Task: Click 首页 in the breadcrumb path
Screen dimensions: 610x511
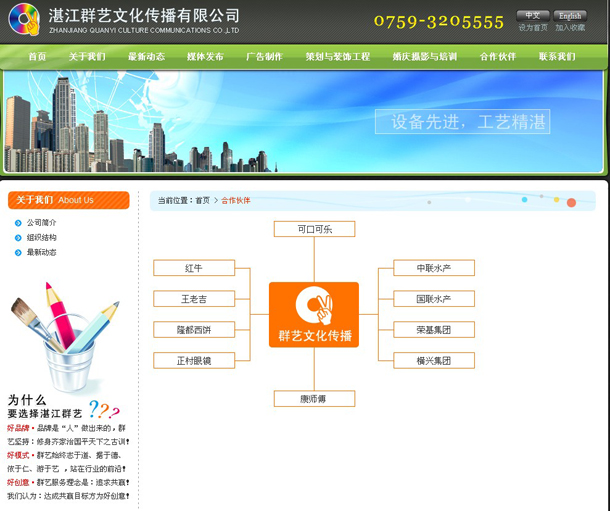Action: (203, 201)
